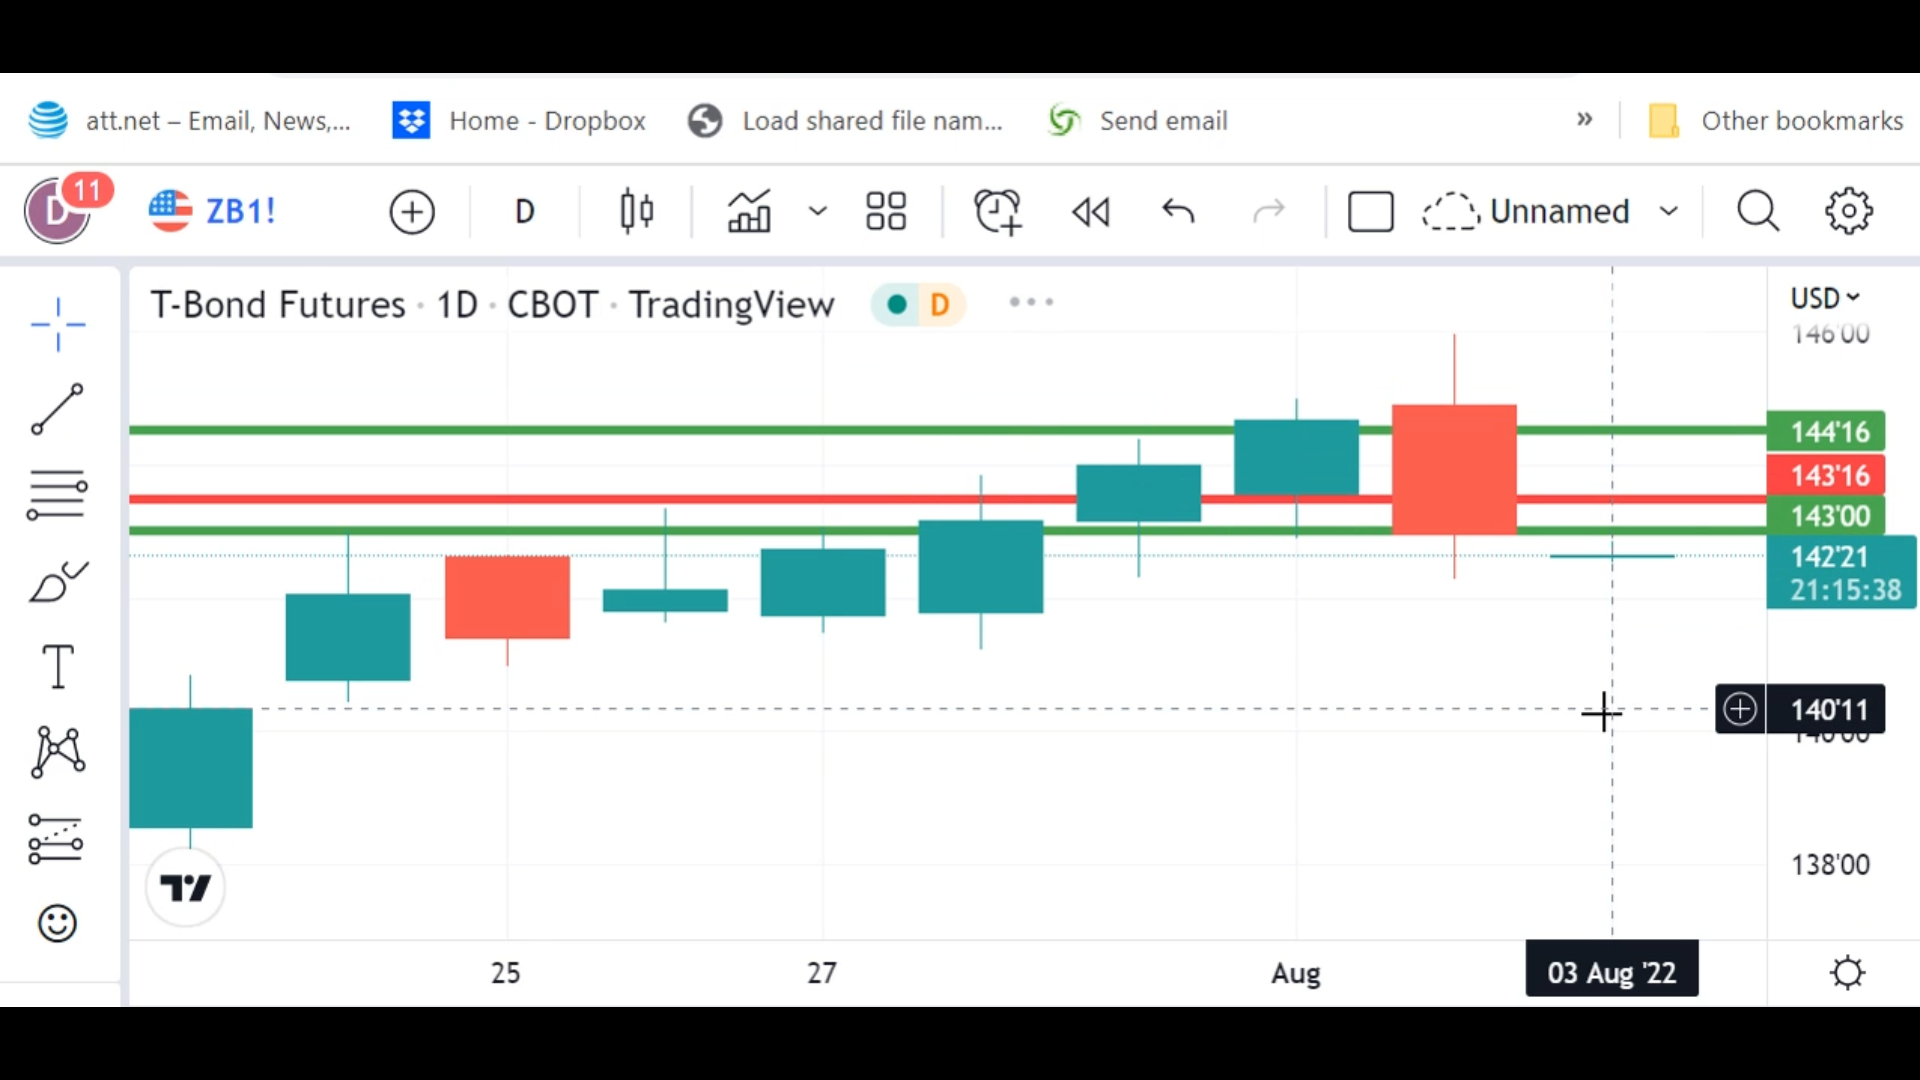This screenshot has height=1080, width=1920.
Task: Open the quick search magnifier
Action: (1758, 211)
